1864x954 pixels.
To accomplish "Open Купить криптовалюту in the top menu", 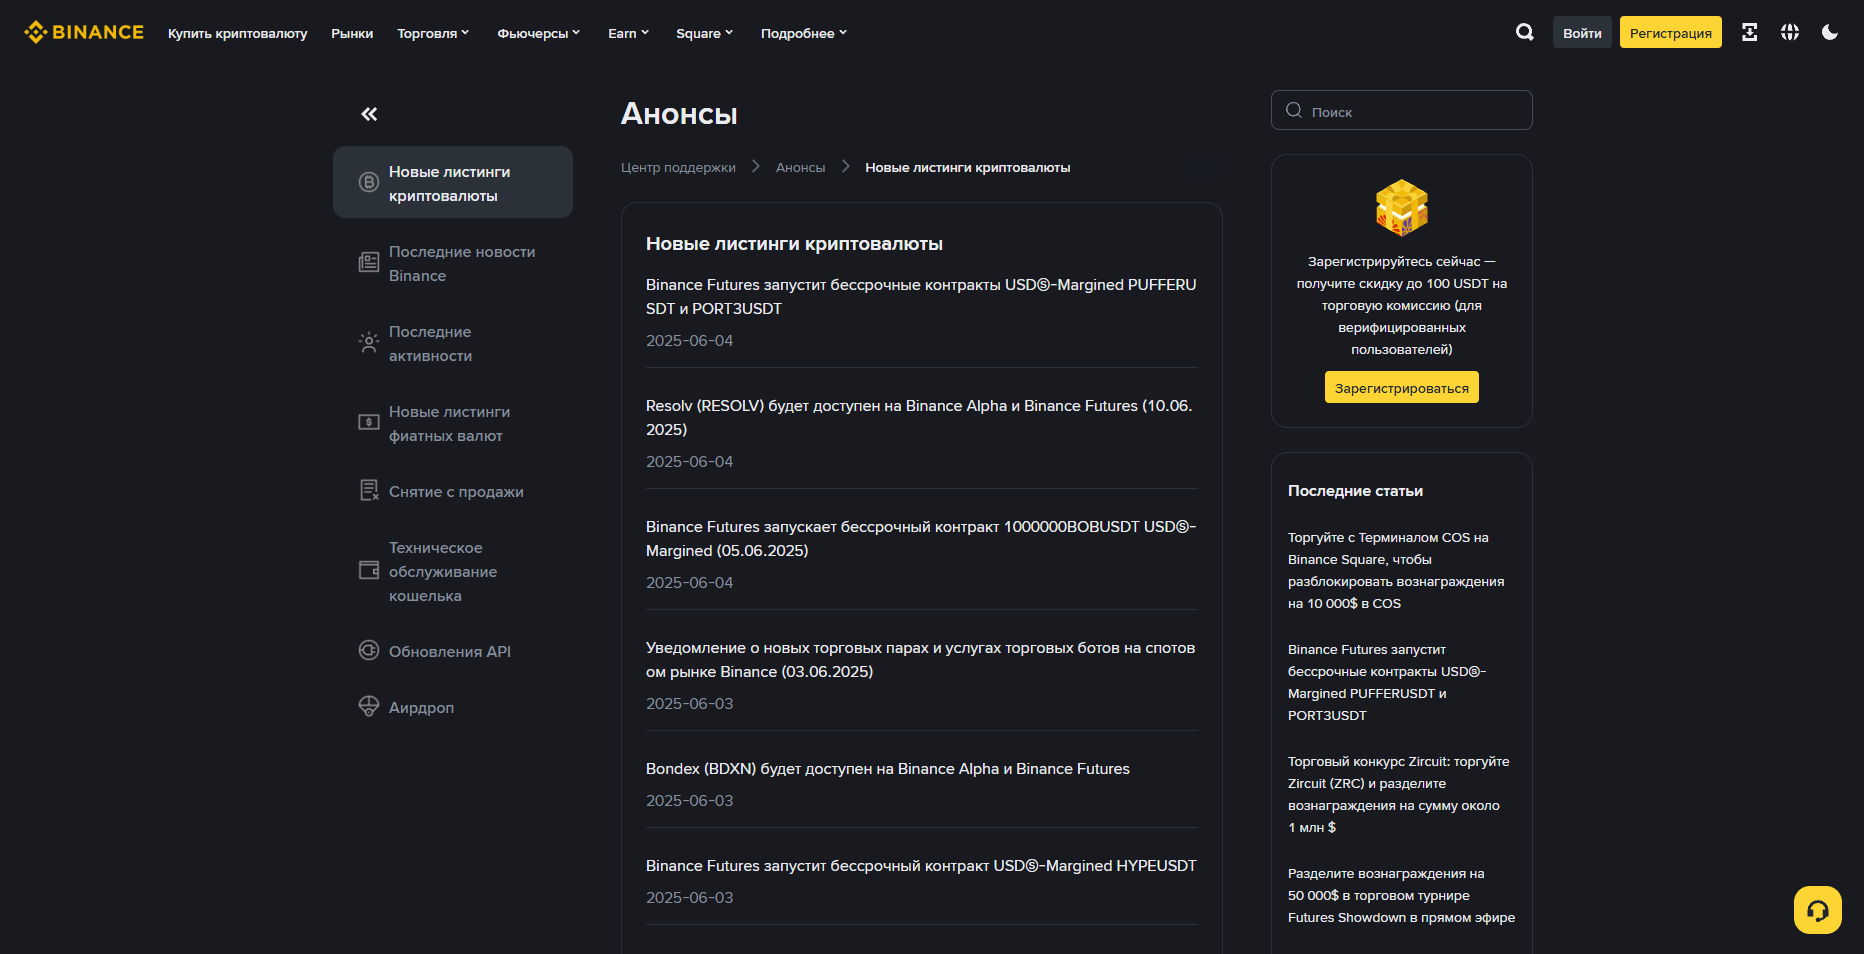I will 238,33.
